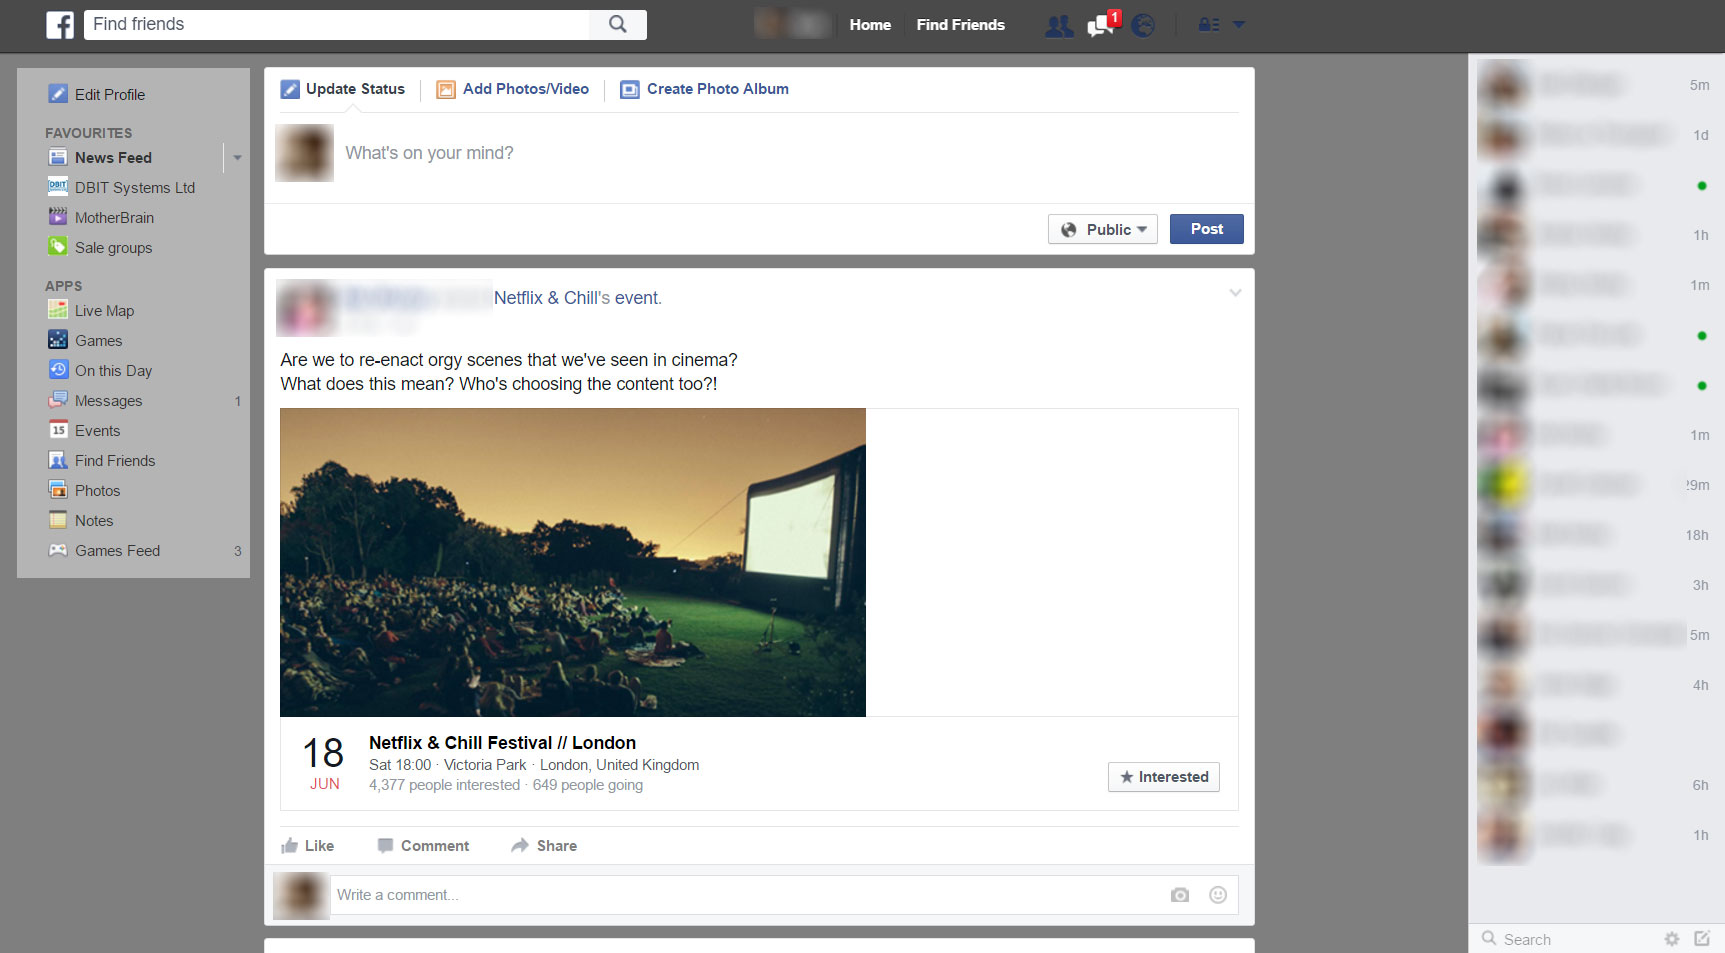Click the Write a comment field

(x=750, y=895)
